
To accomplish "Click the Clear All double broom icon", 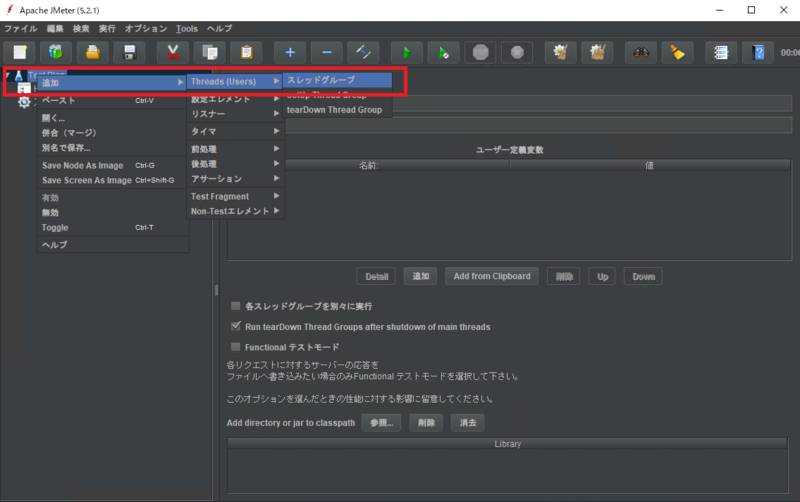I will pyautogui.click(x=597, y=53).
